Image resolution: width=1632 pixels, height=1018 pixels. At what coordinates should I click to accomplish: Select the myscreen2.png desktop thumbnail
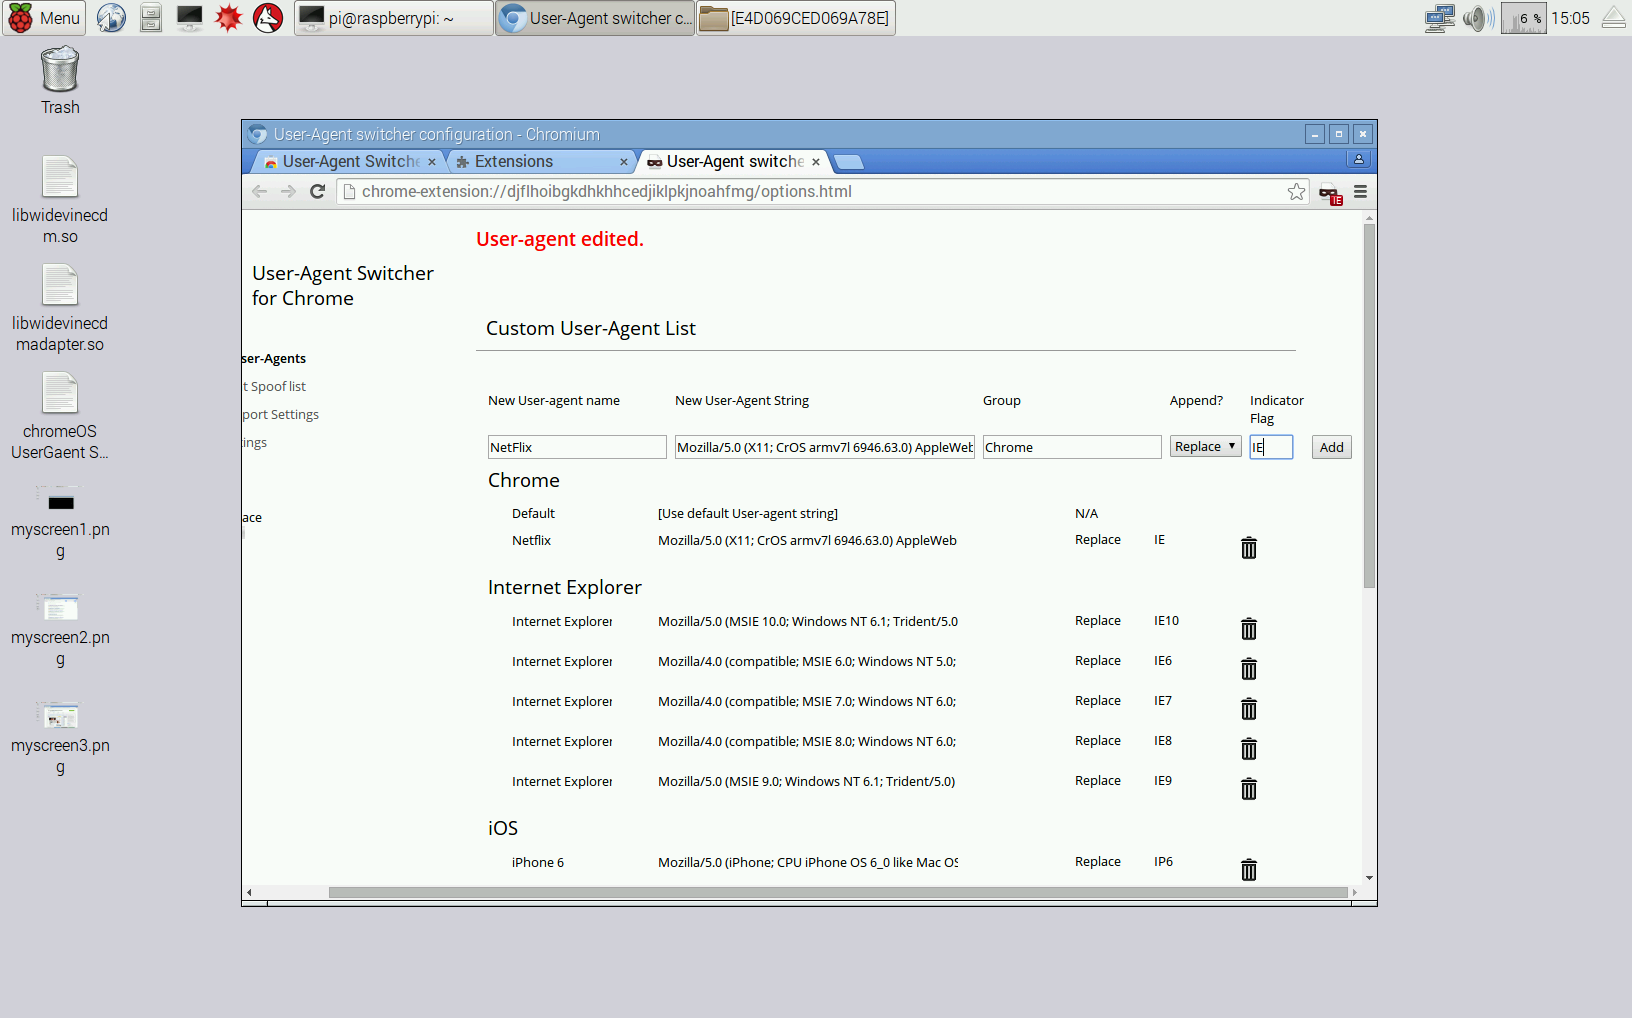60,632
